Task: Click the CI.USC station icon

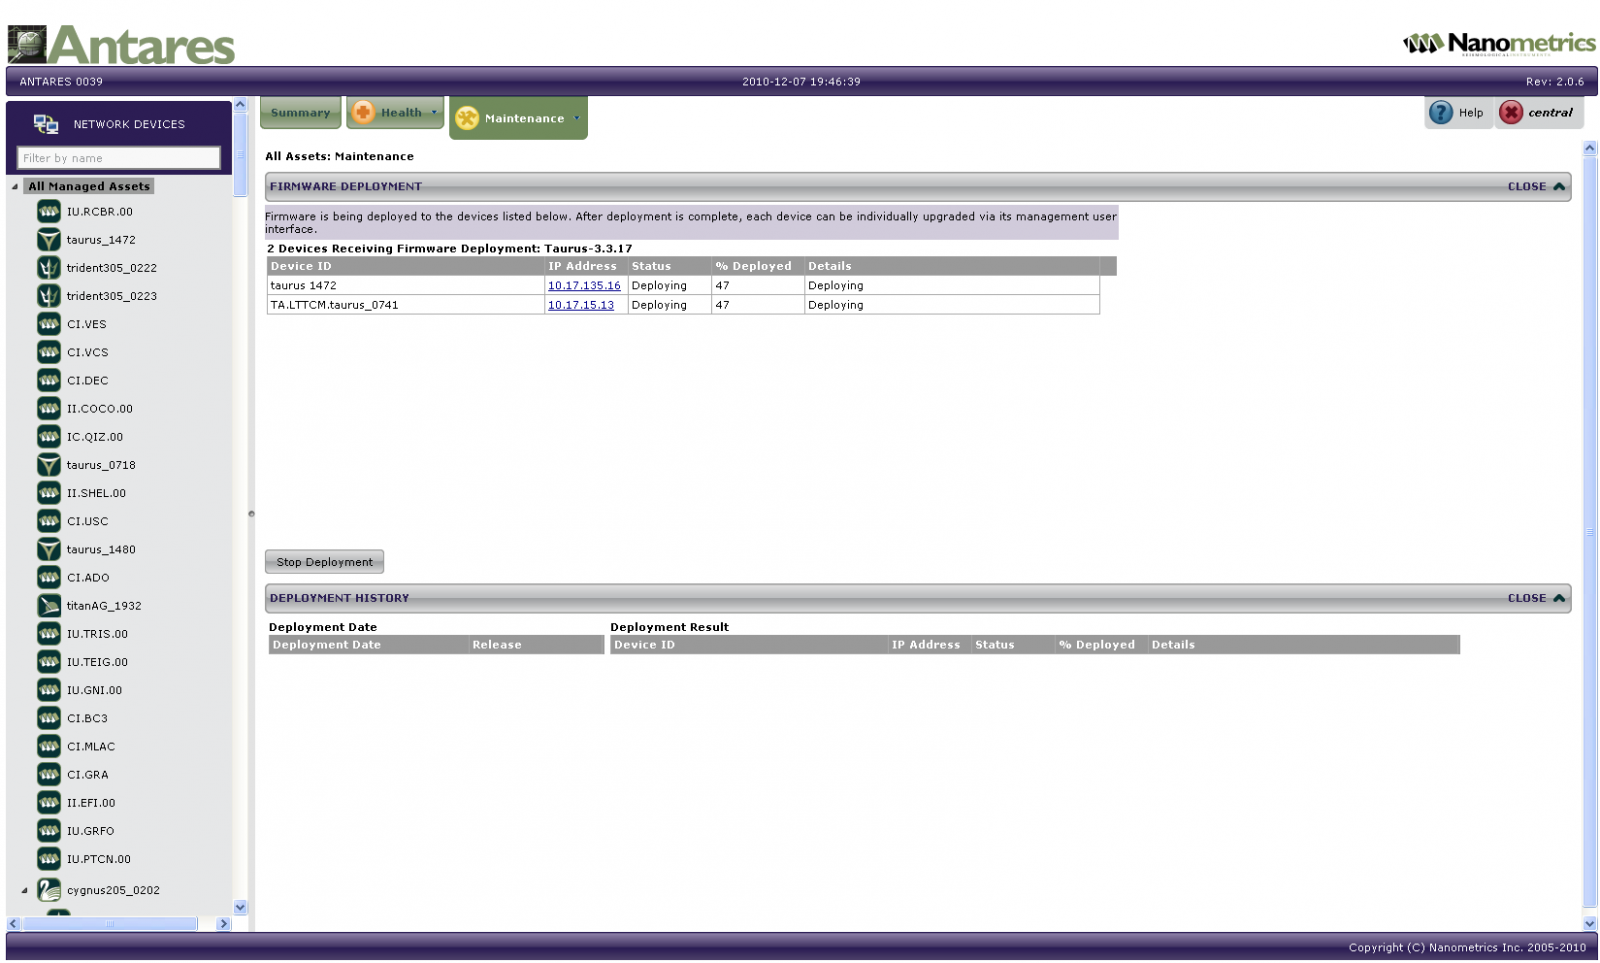Action: click(49, 520)
